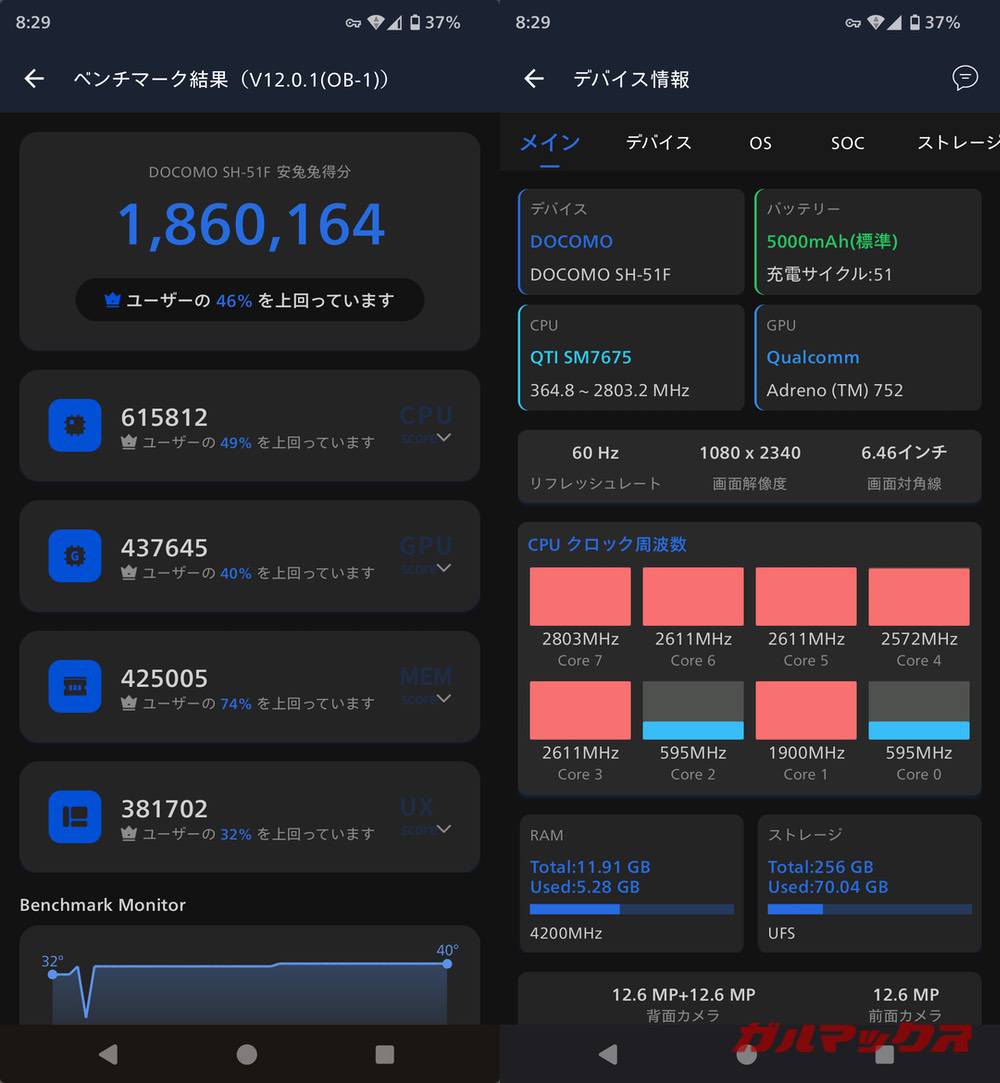Expand the MEM score 425005 chevron
1000x1083 pixels.
click(x=443, y=698)
